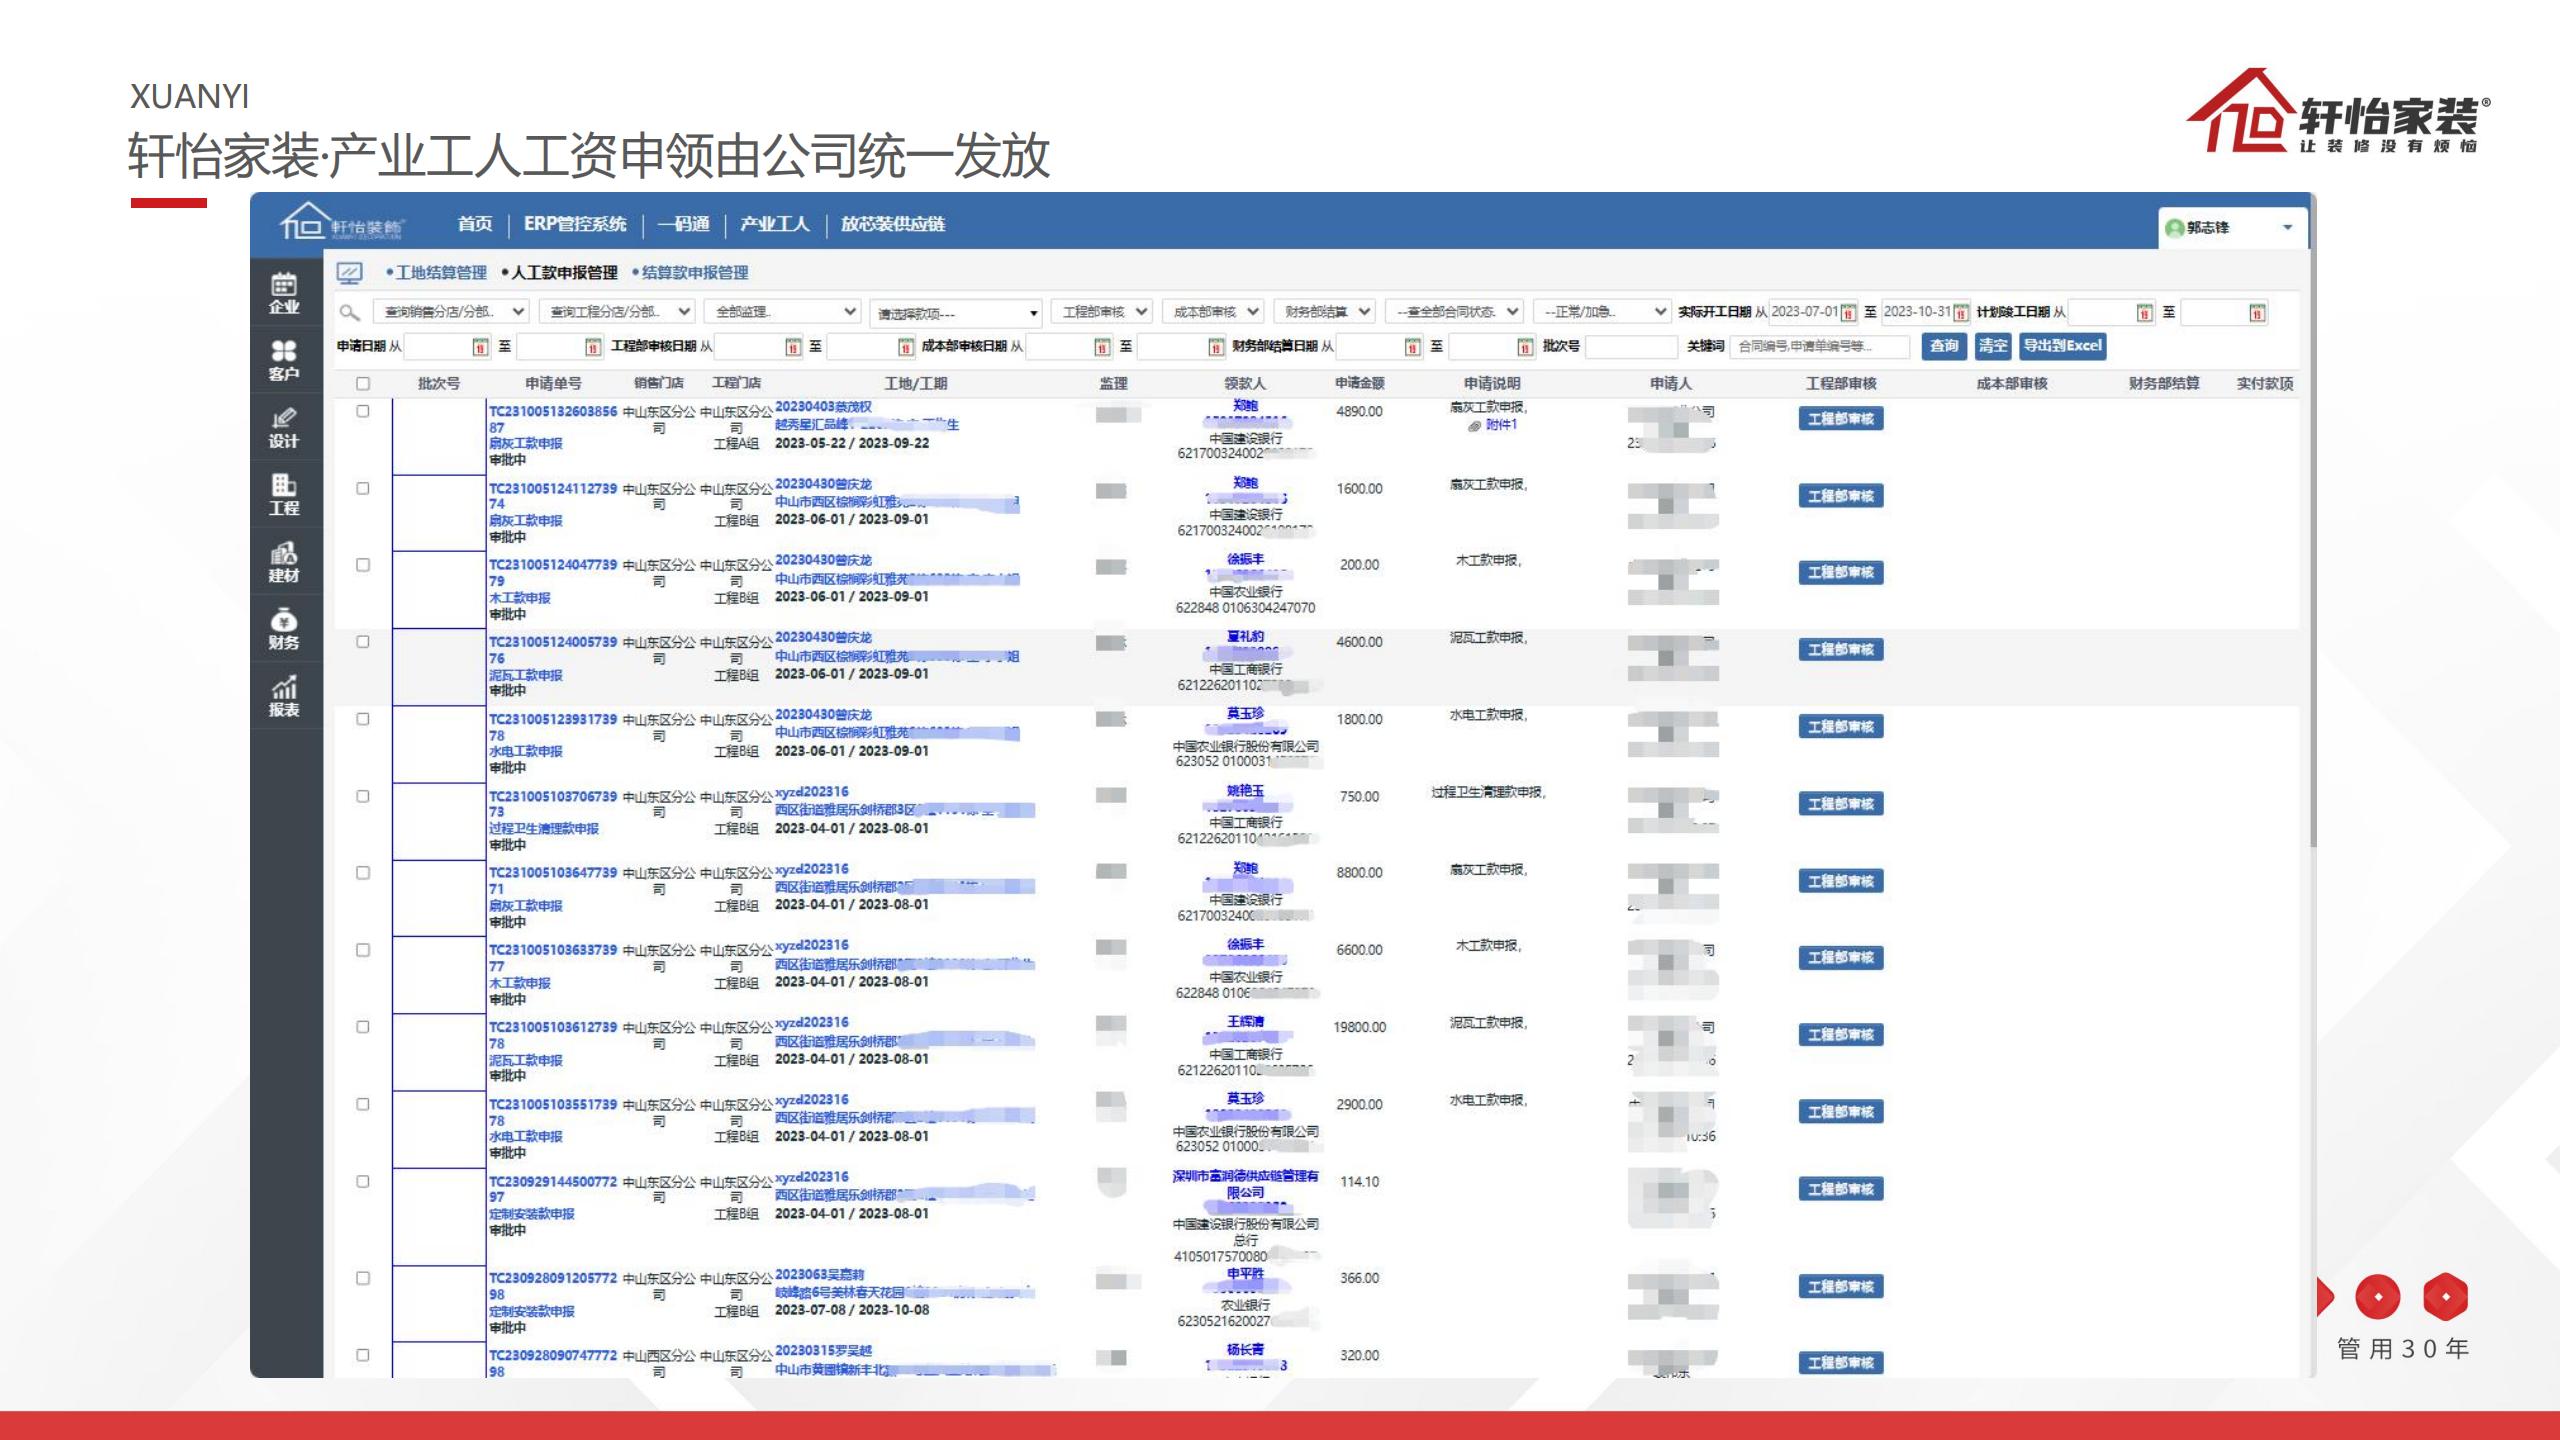2560x1440 pixels.
Task: Open ERP管控系统 in the top navigation
Action: [x=575, y=224]
